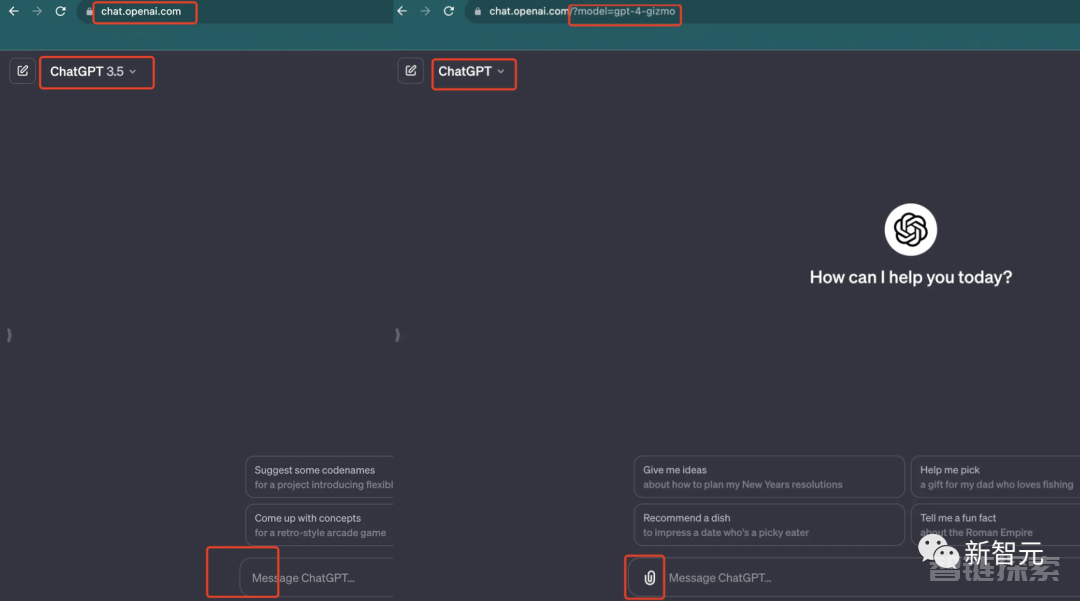This screenshot has height=601, width=1080.
Task: Click the ChatGPT logo above the greeting
Action: [911, 229]
